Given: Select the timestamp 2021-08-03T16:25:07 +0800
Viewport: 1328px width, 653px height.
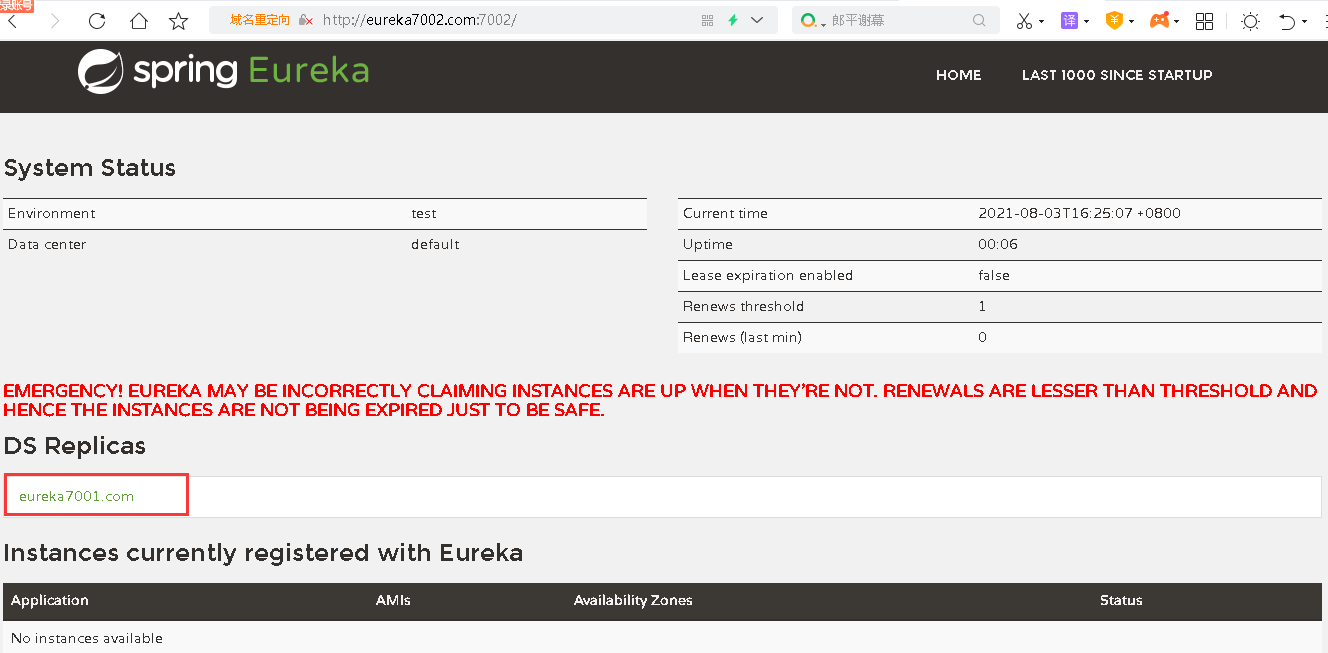Looking at the screenshot, I should click(1079, 213).
